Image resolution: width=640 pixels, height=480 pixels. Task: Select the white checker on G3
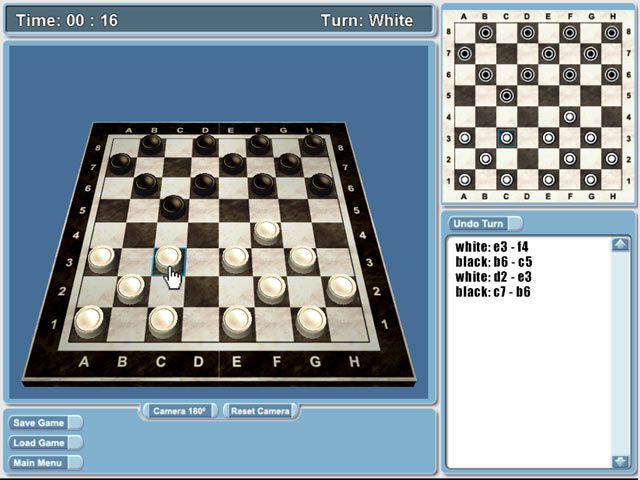(x=302, y=259)
